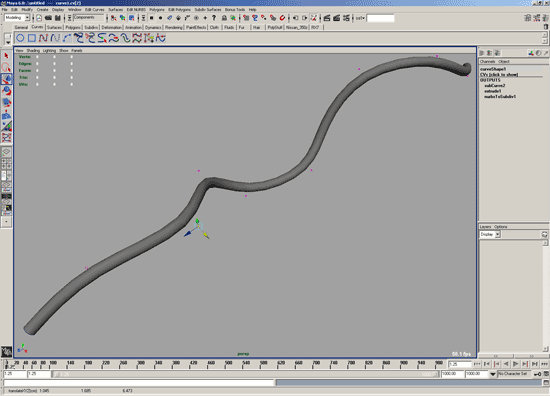Toggle select by component type mode
This screenshot has height=396, width=550.
coord(132,18)
